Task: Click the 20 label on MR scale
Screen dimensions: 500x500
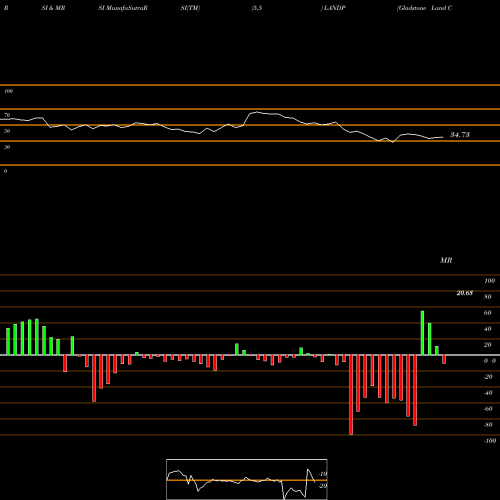Action: 488,345
